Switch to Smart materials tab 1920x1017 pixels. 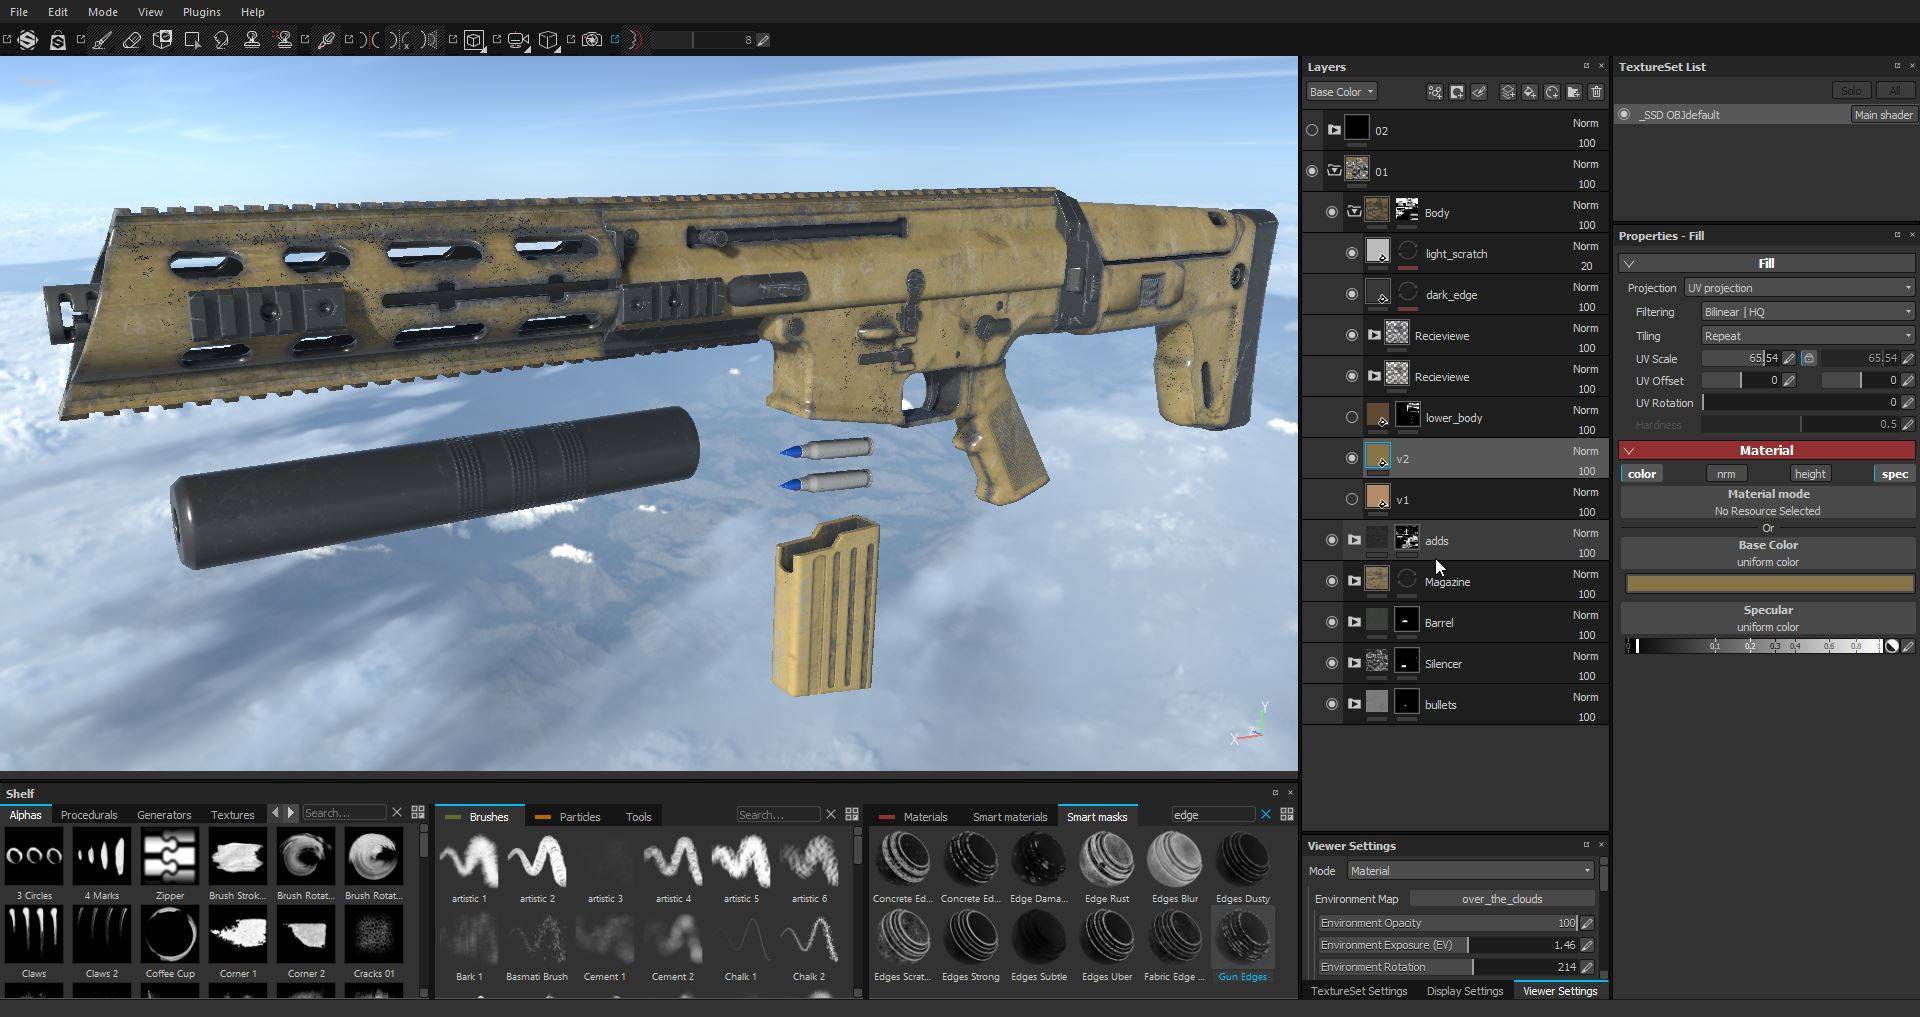pyautogui.click(x=1010, y=817)
